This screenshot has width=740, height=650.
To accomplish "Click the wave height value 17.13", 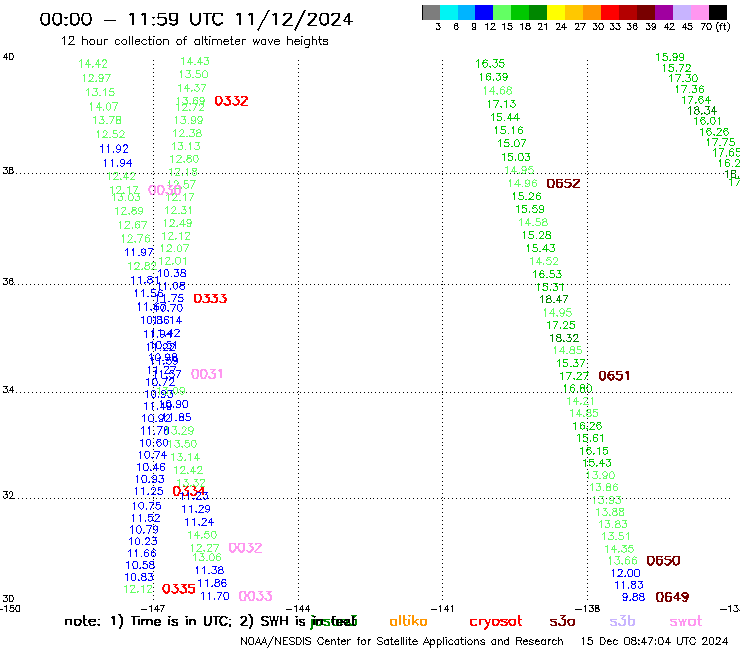I will pyautogui.click(x=501, y=104).
